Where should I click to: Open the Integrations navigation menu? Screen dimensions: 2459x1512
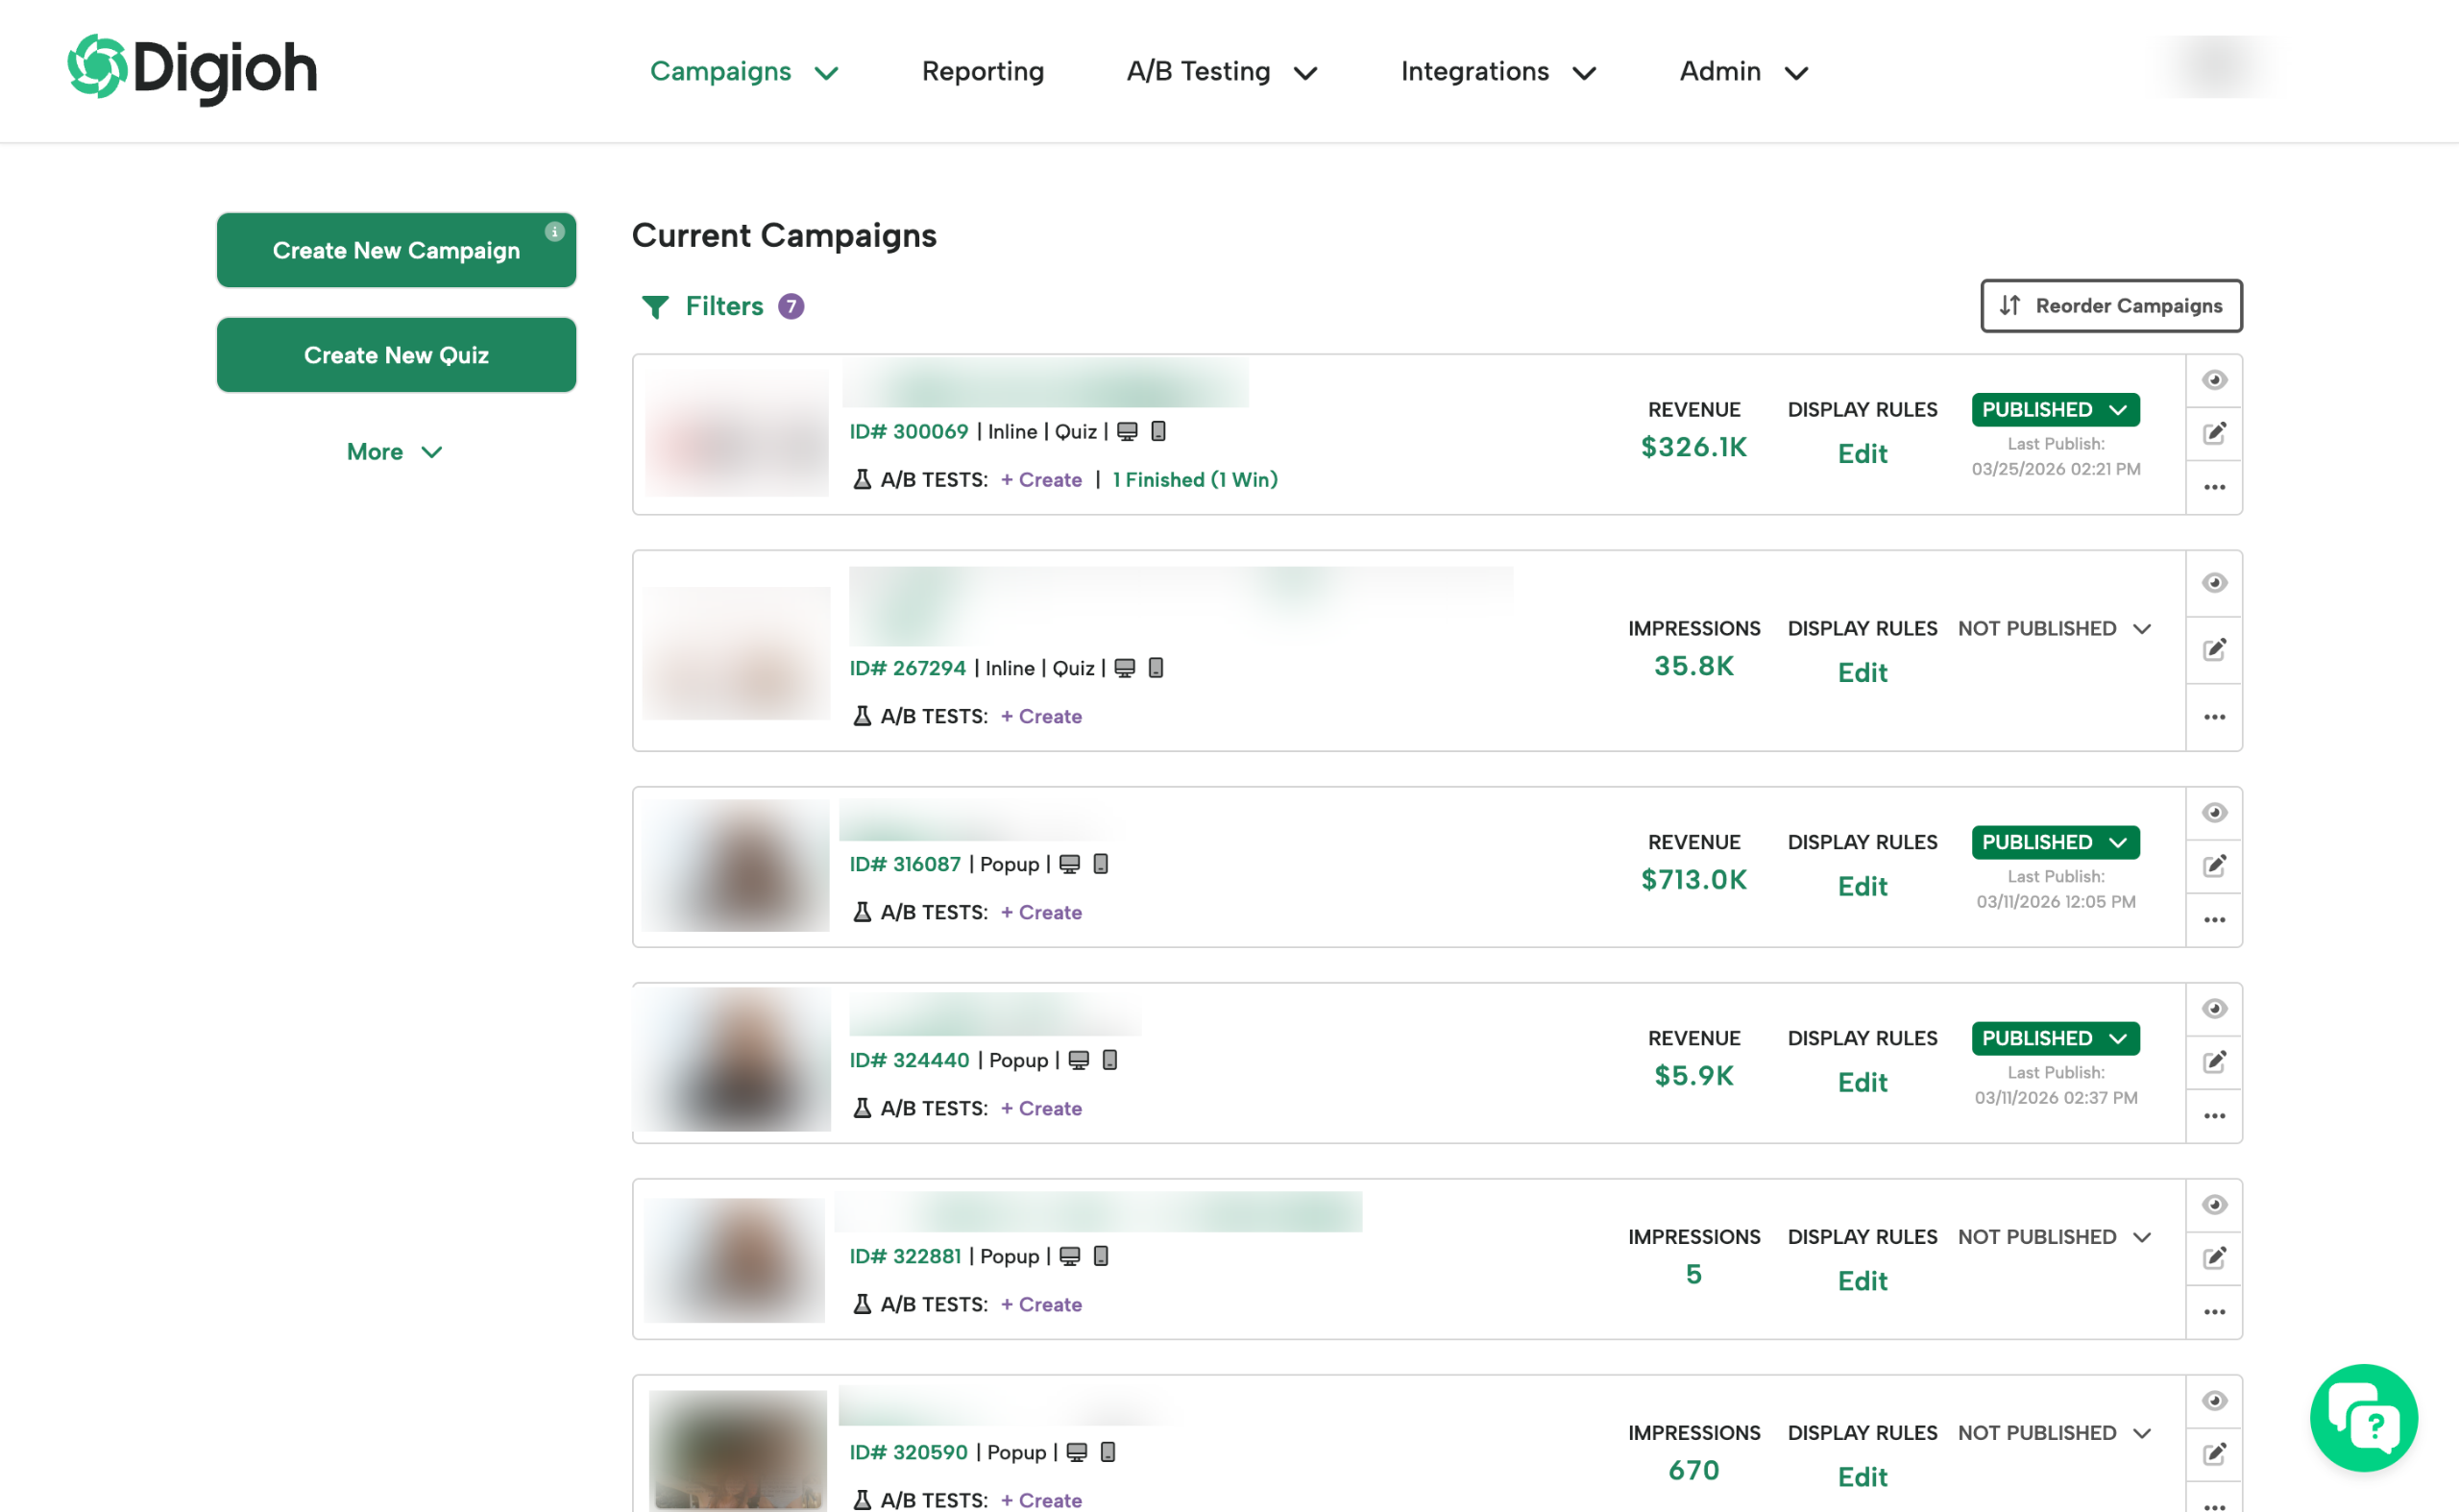coord(1496,71)
